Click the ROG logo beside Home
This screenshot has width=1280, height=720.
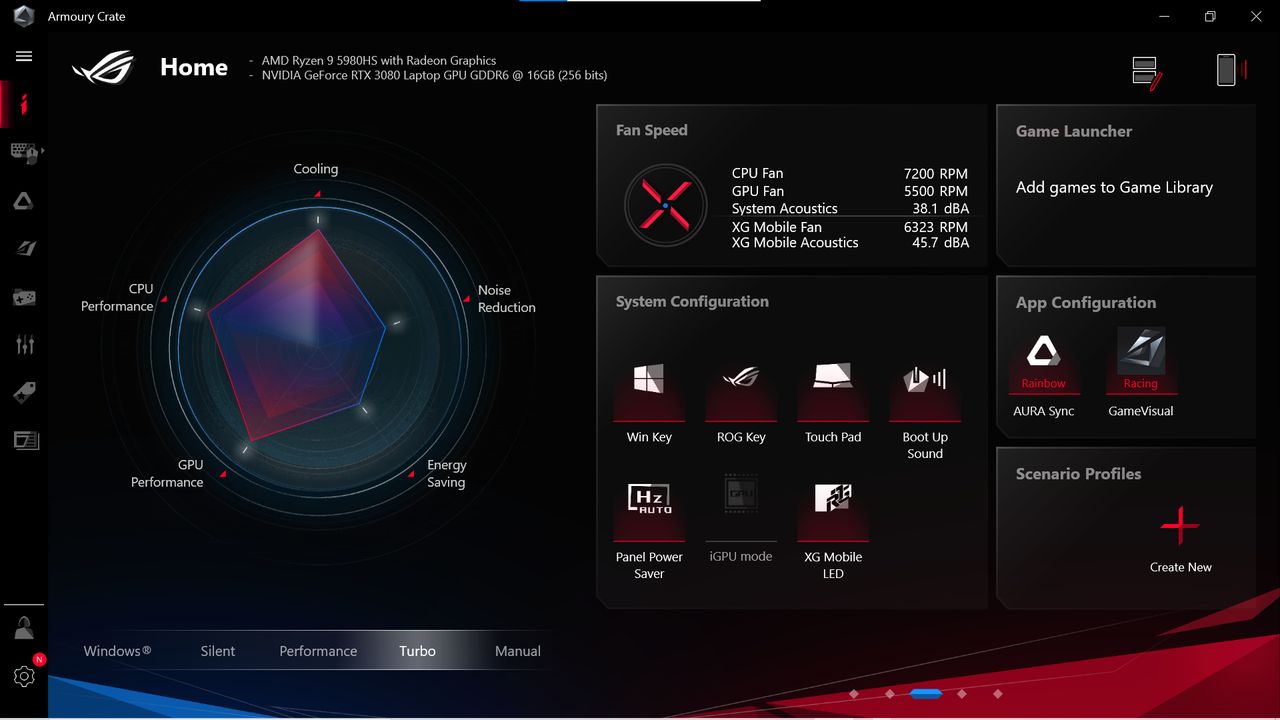coord(104,67)
